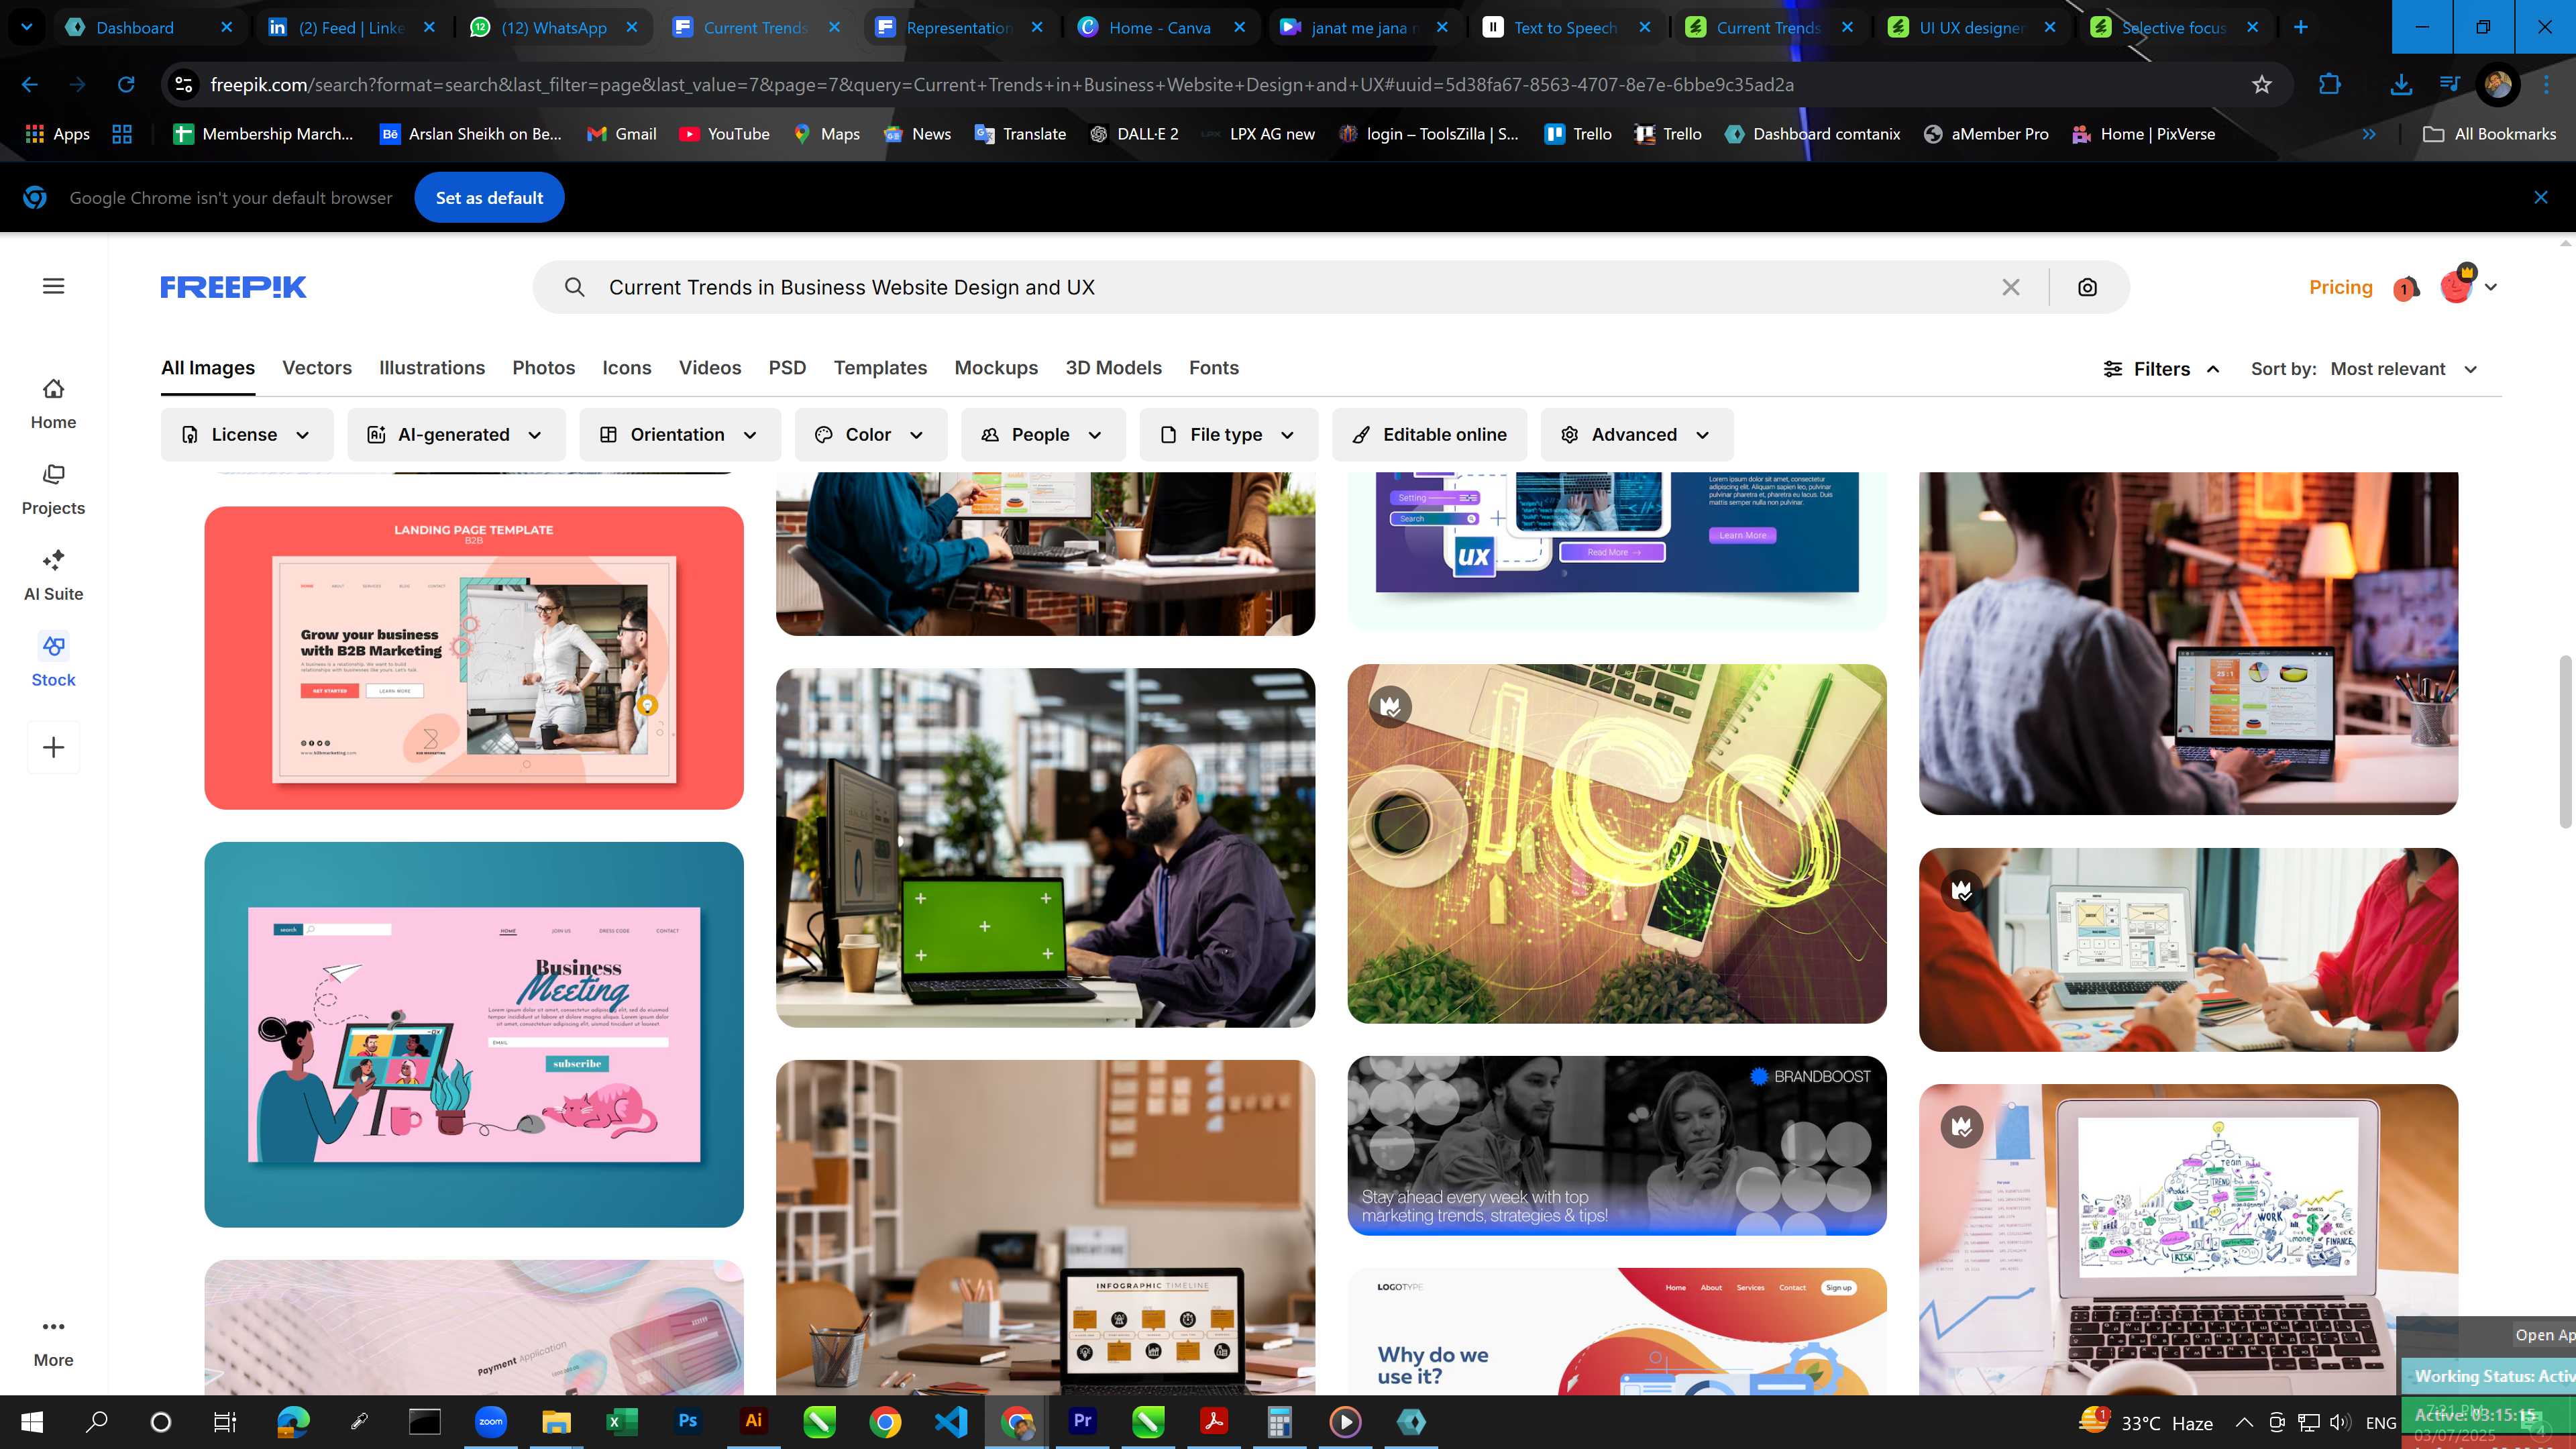This screenshot has height=1449, width=2576.
Task: Switch to the Fonts tab
Action: pos(1214,367)
